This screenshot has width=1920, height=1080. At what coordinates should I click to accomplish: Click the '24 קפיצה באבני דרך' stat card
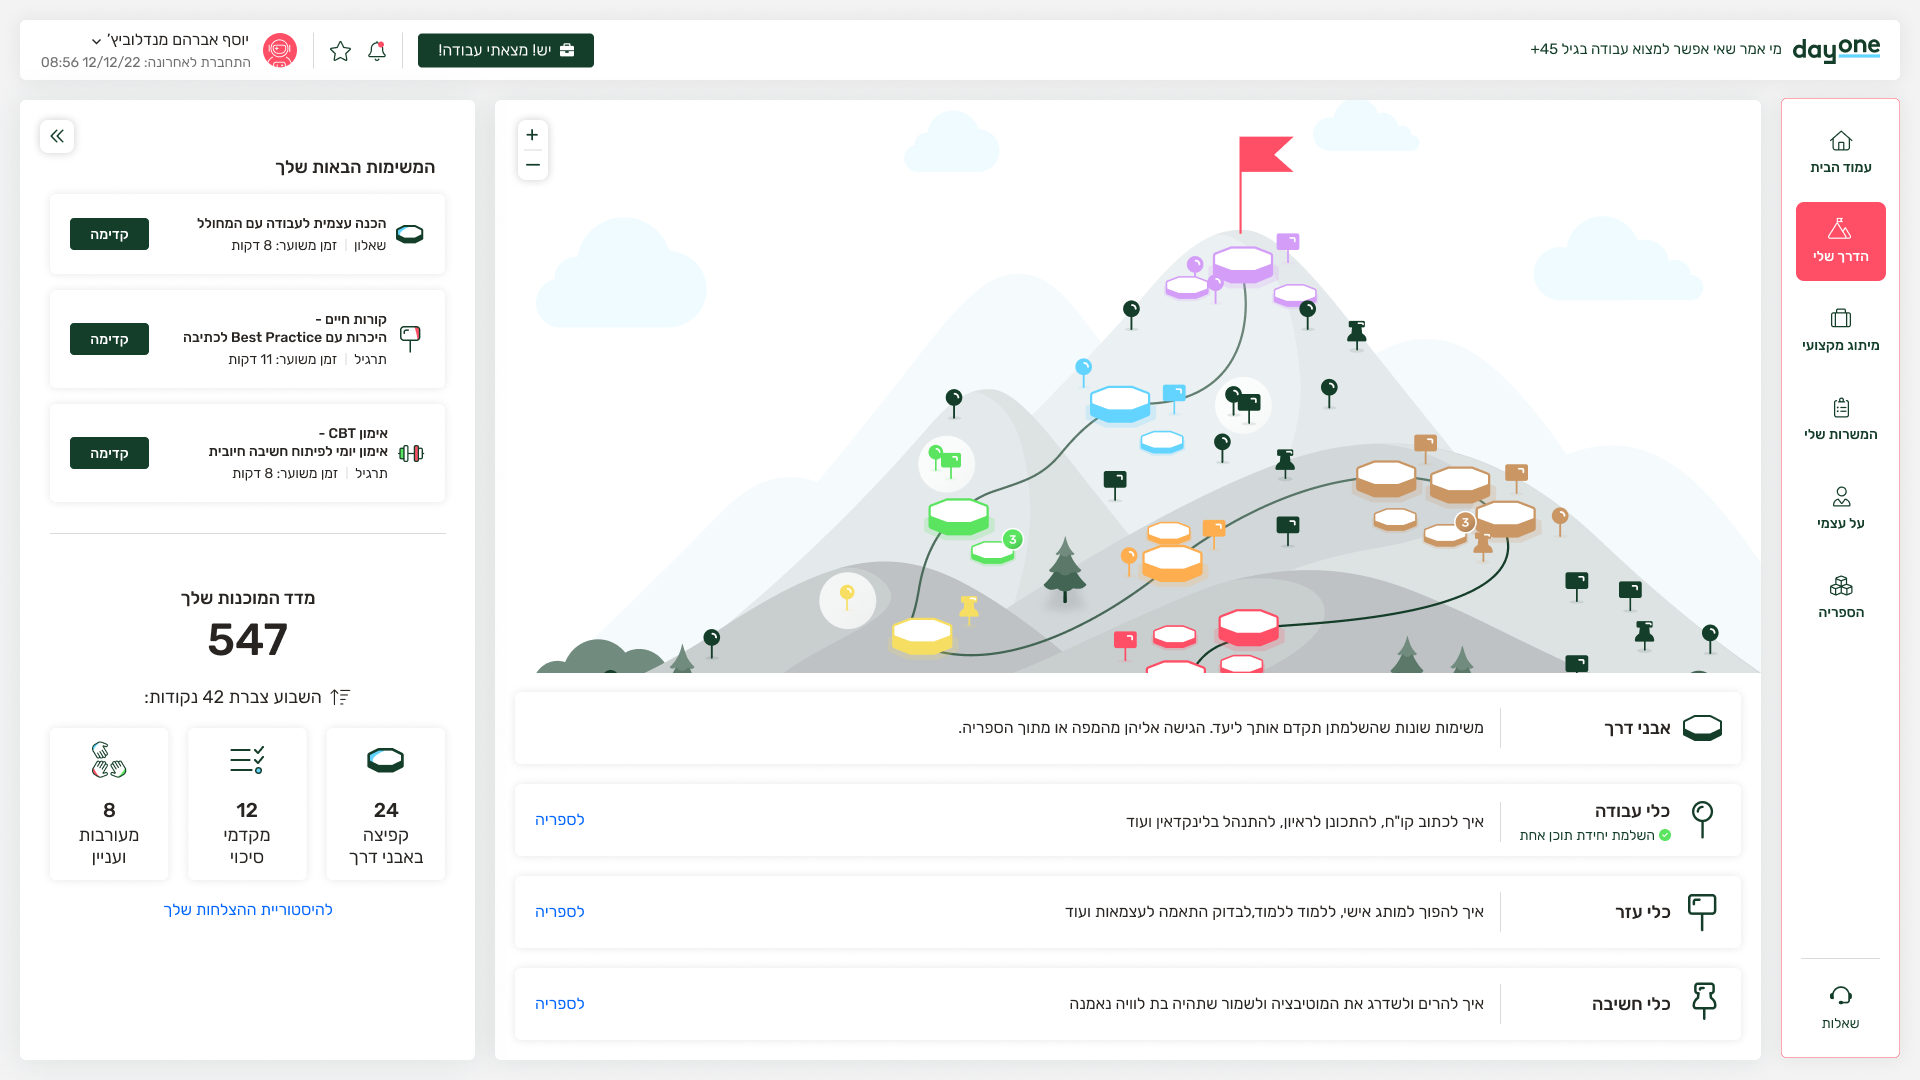(386, 804)
